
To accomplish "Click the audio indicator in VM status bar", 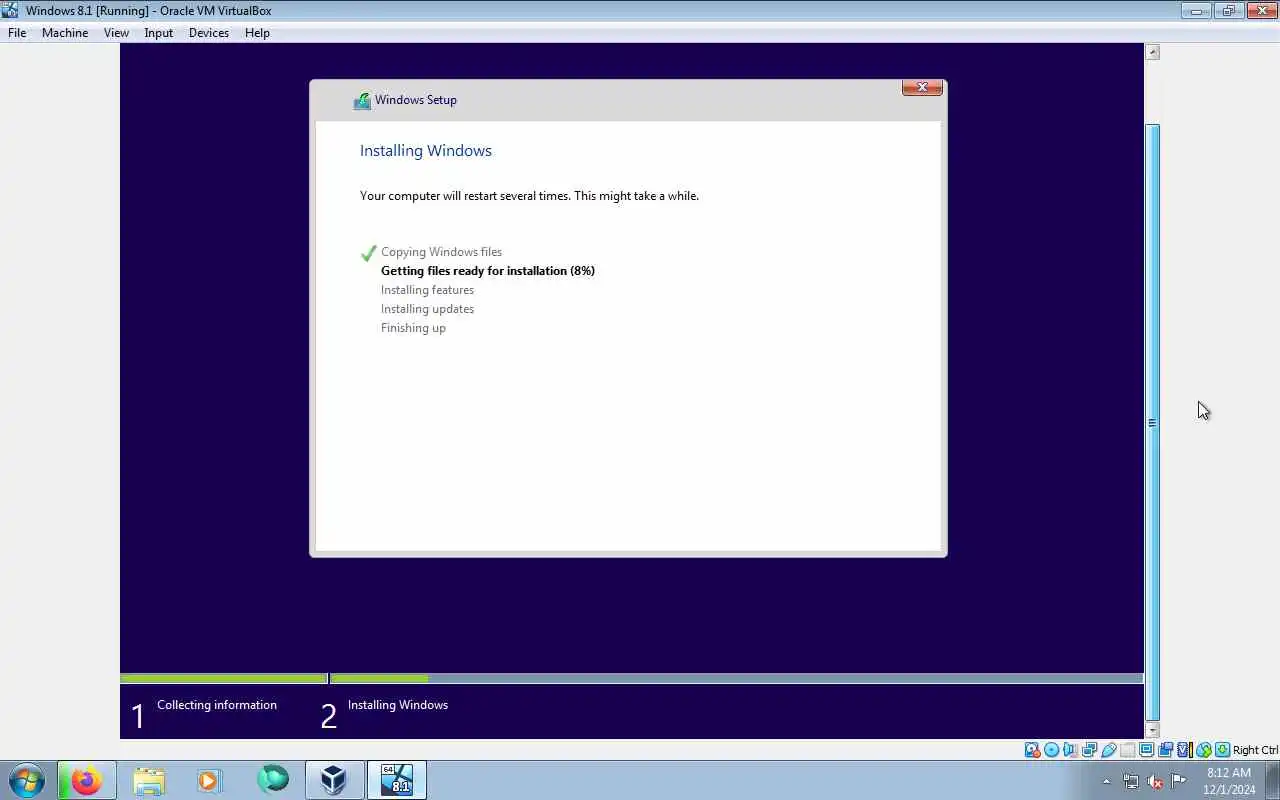I will click(1070, 750).
